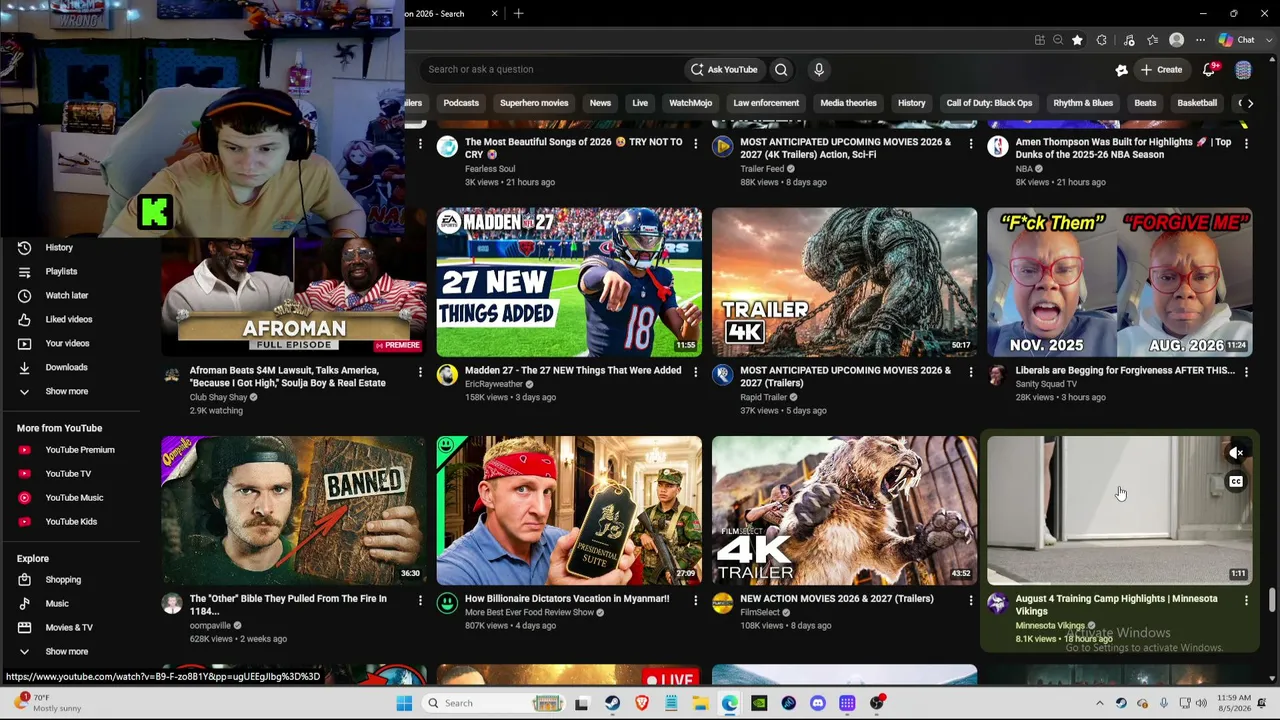Select the Podcasts category chip

(461, 103)
